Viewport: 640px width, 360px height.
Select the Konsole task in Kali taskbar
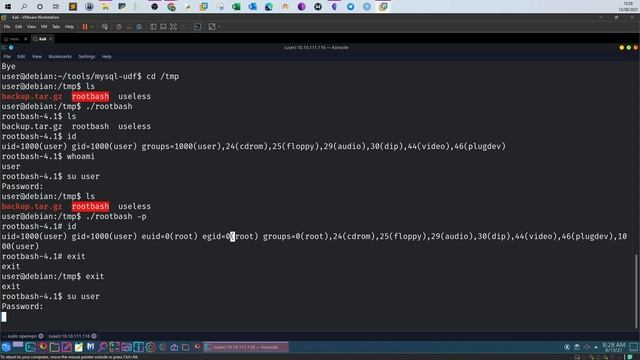246,347
